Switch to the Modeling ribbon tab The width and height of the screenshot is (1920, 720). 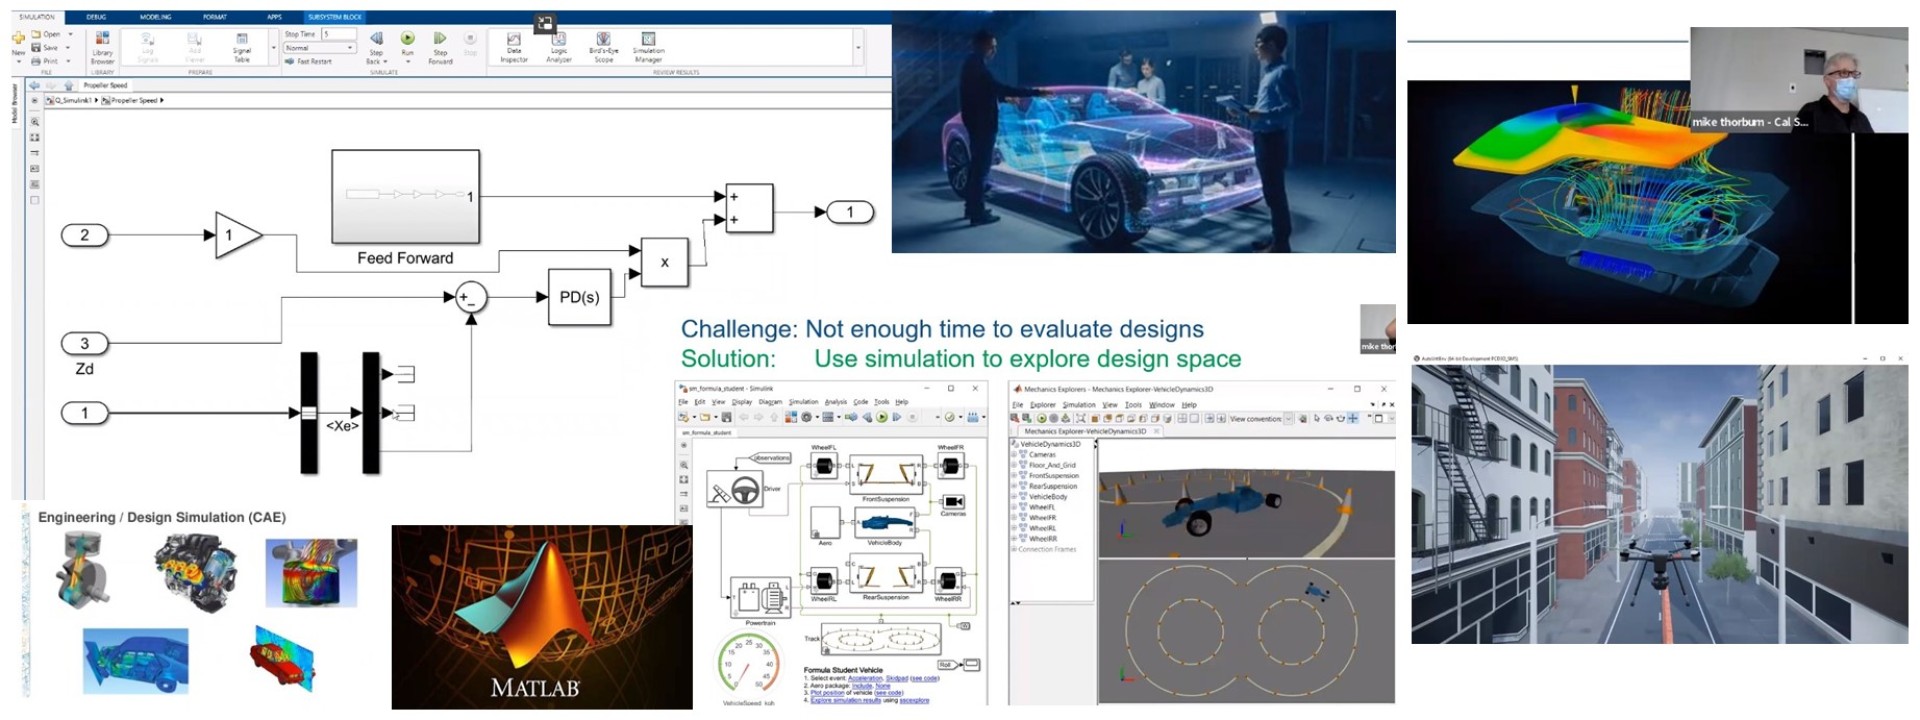155,17
